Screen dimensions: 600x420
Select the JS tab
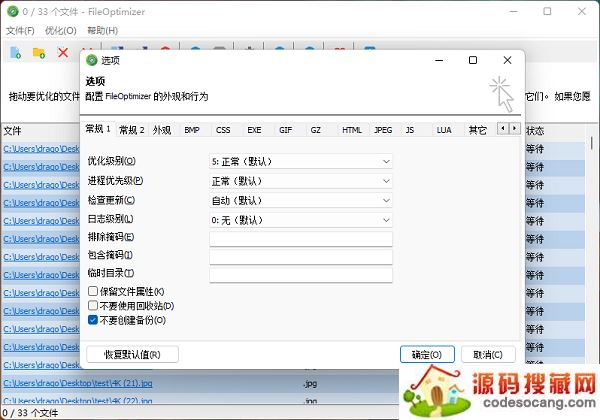pos(410,130)
